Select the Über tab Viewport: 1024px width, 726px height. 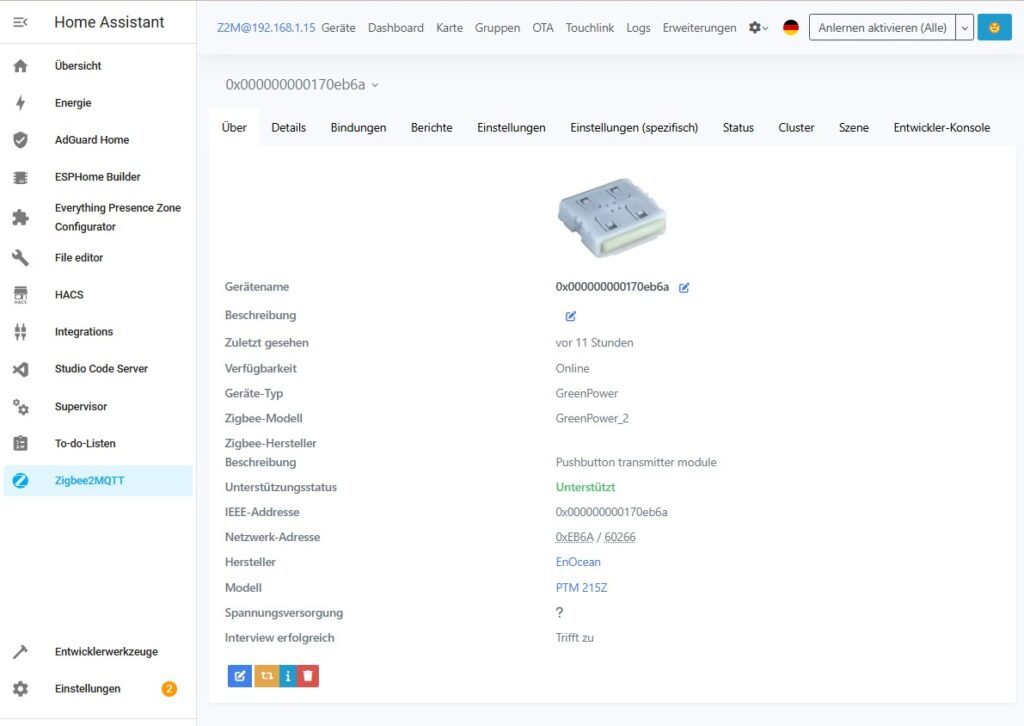click(234, 128)
